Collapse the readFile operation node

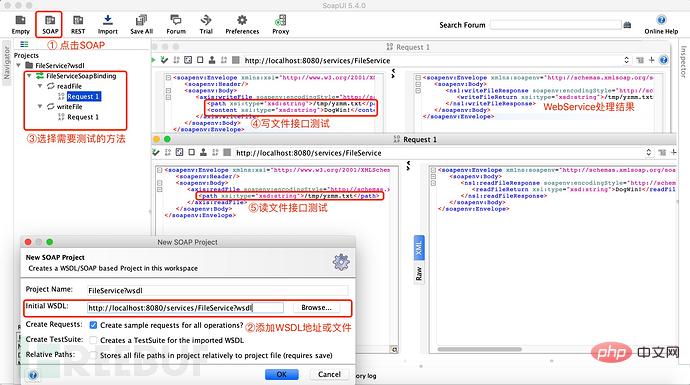40,86
